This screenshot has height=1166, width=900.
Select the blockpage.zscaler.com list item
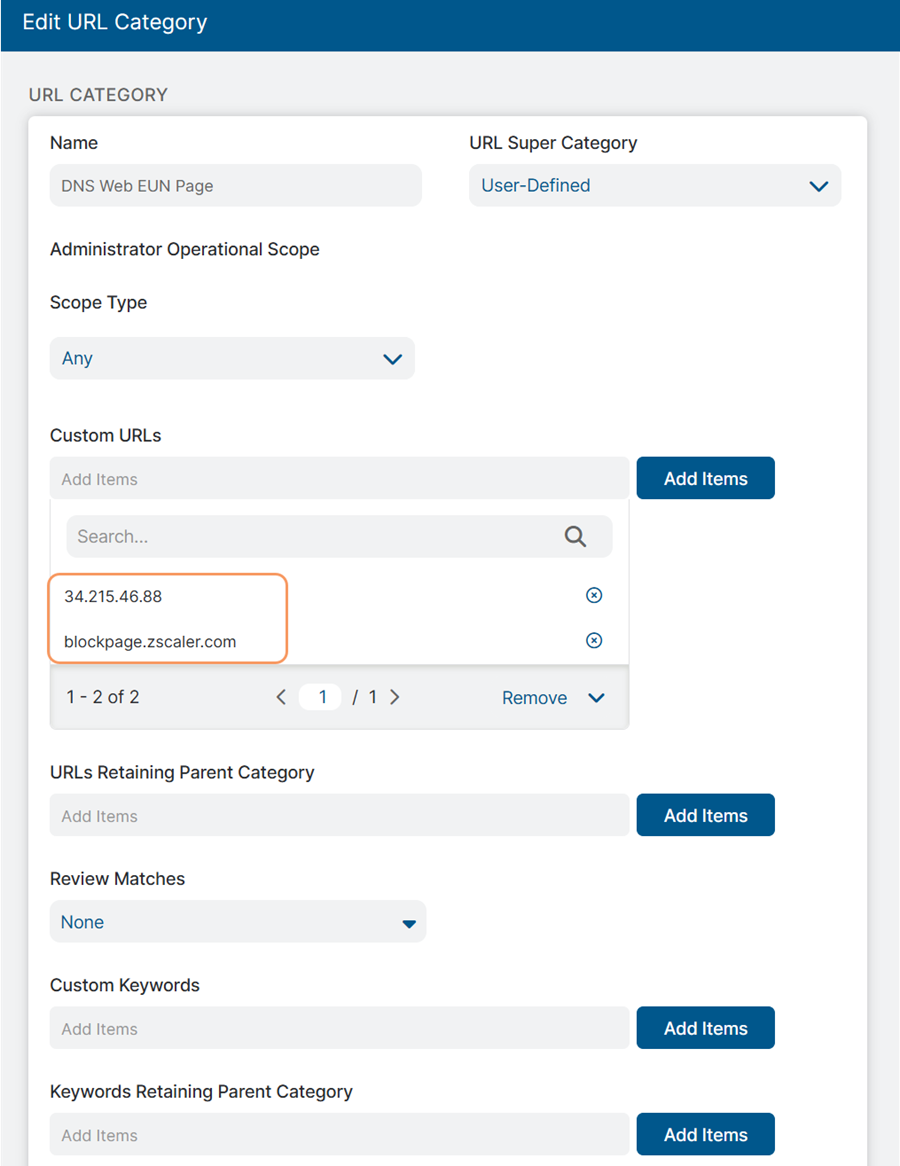[x=150, y=641]
